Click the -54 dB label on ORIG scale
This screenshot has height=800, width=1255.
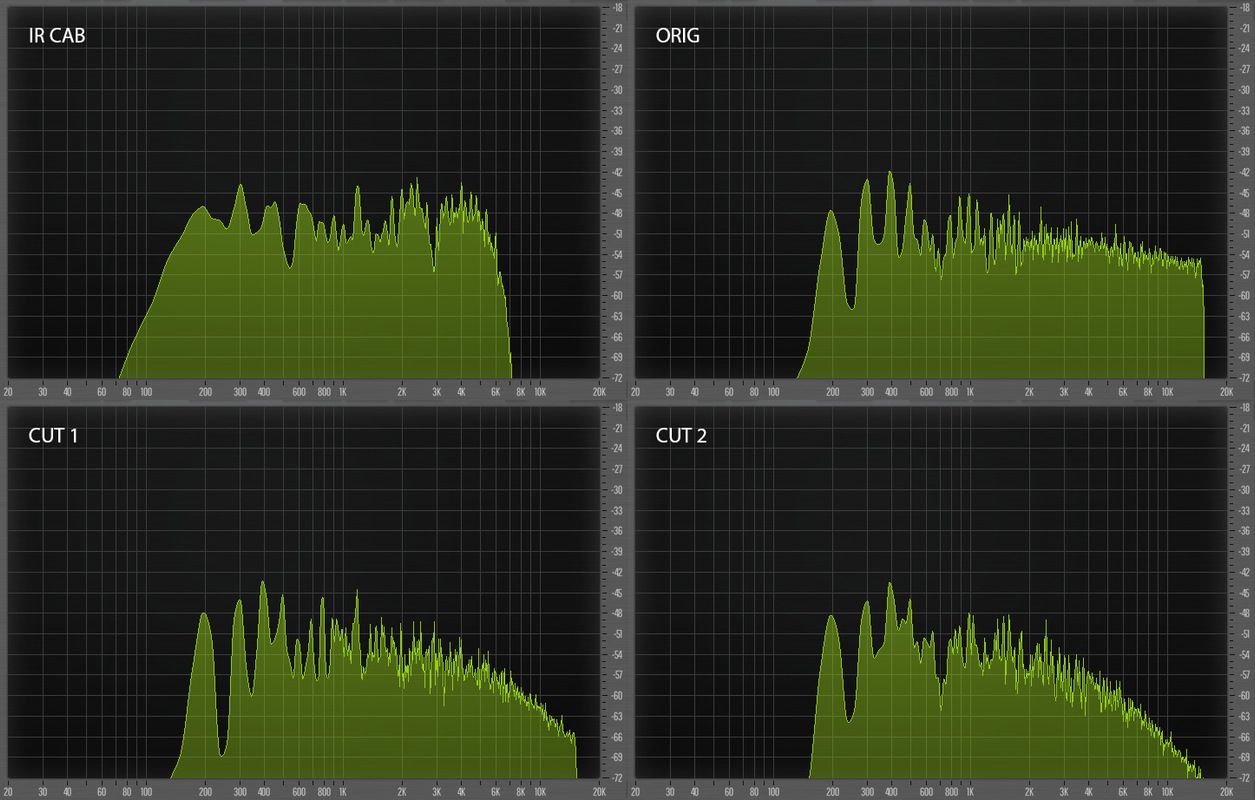(x=1245, y=254)
